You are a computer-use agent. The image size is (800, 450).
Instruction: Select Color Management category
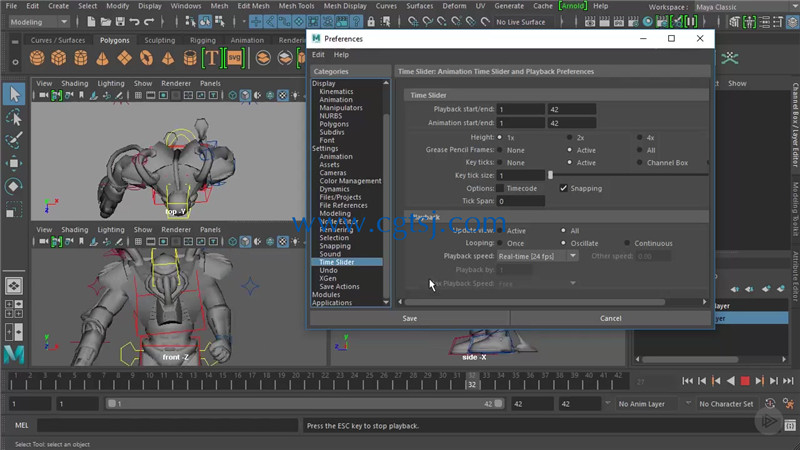[x=351, y=181]
